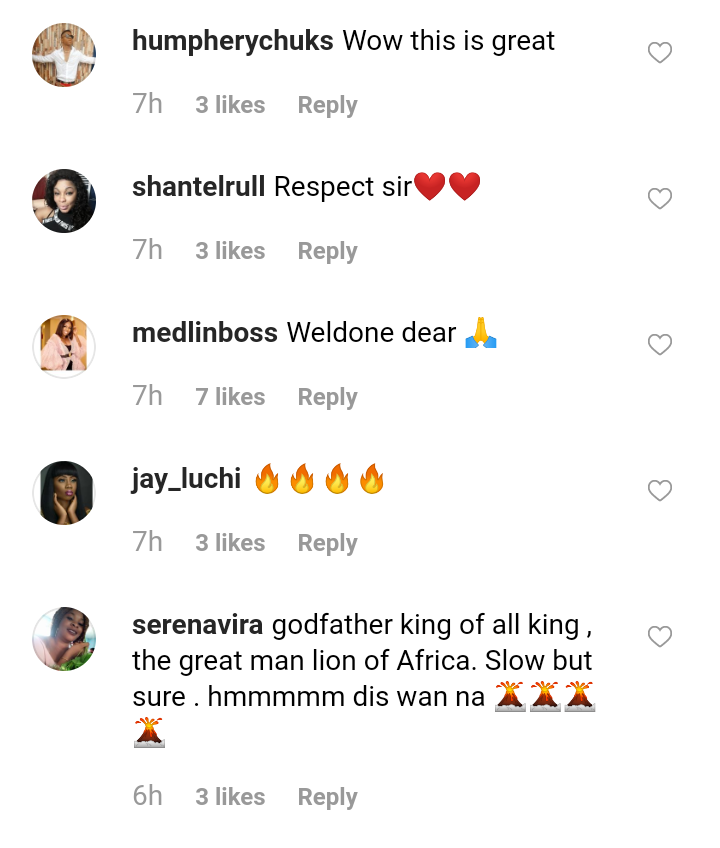Reply to humpherychuks' comment
This screenshot has width=720, height=848.
[x=327, y=105]
